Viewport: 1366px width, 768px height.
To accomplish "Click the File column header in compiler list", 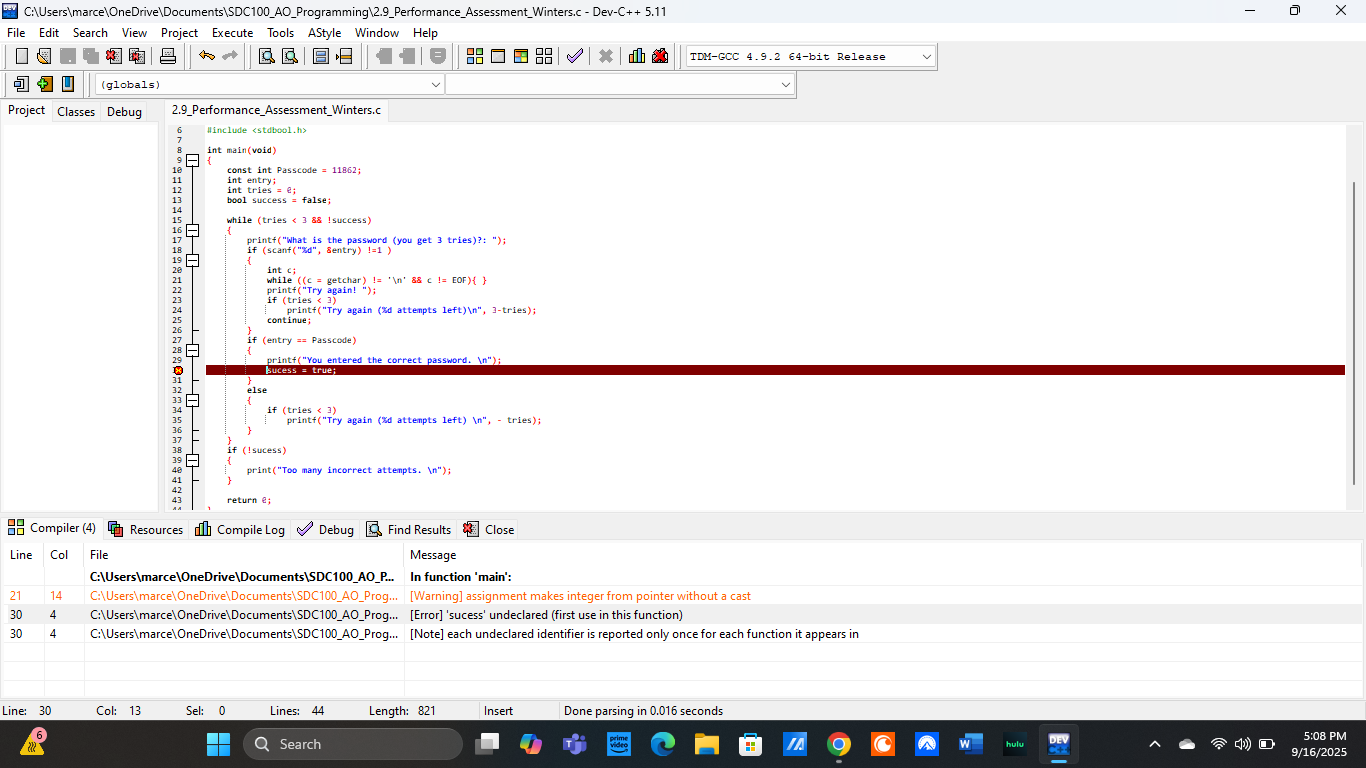I will pos(244,555).
